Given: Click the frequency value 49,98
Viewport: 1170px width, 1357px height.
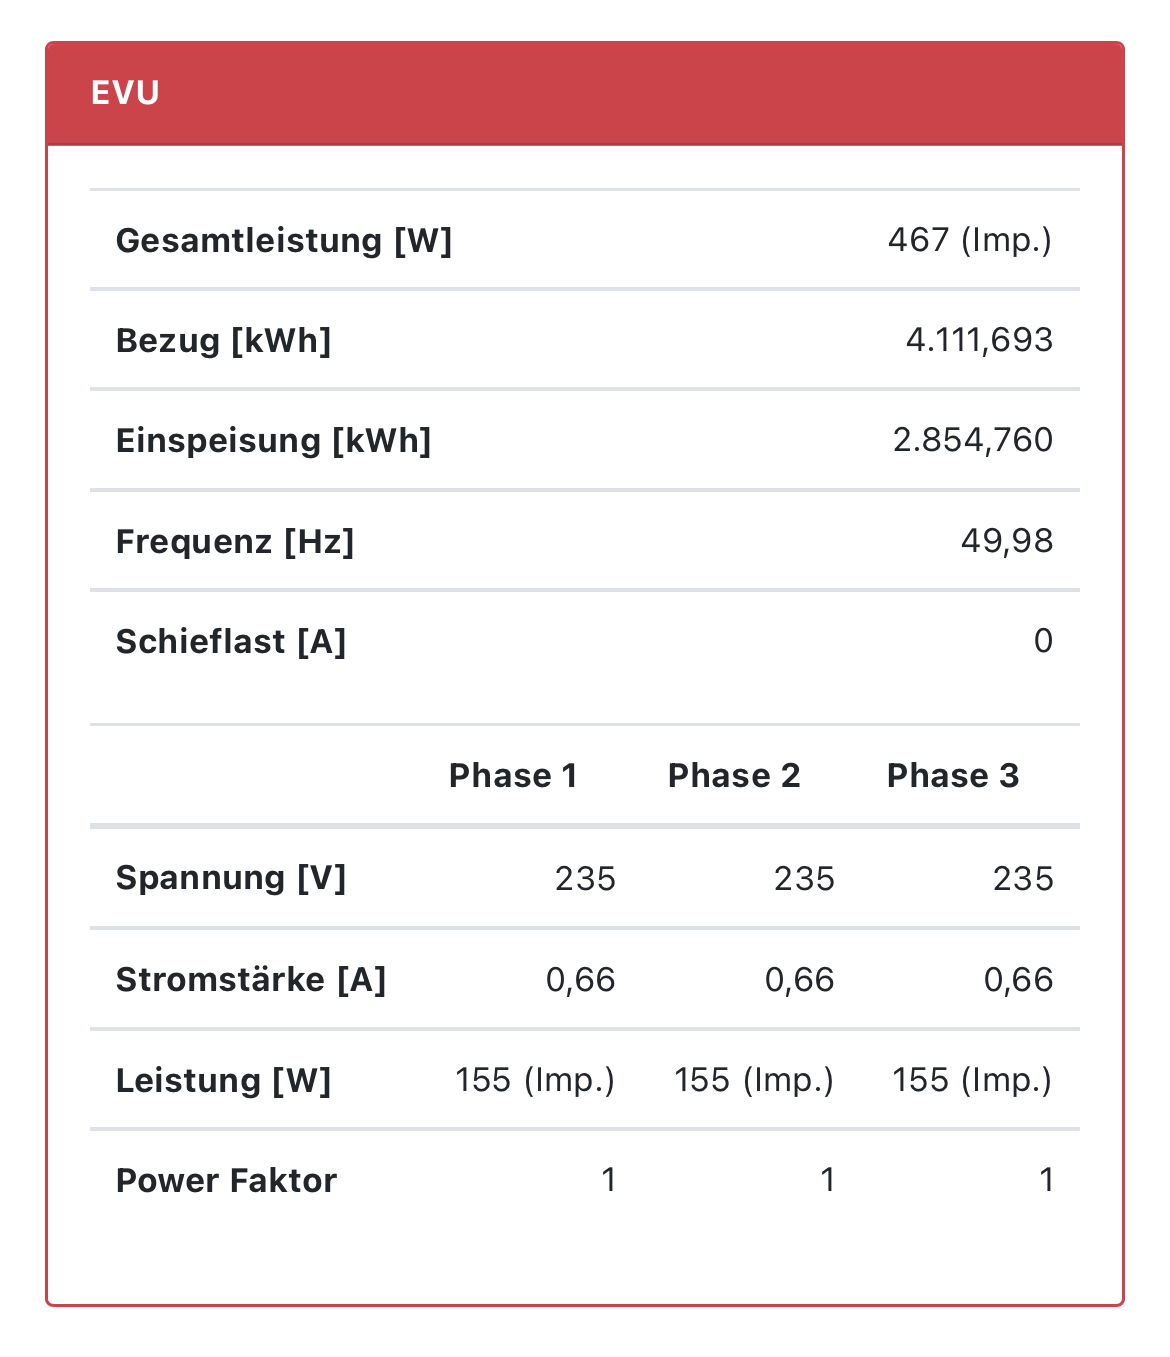Looking at the screenshot, I should coord(1006,541).
